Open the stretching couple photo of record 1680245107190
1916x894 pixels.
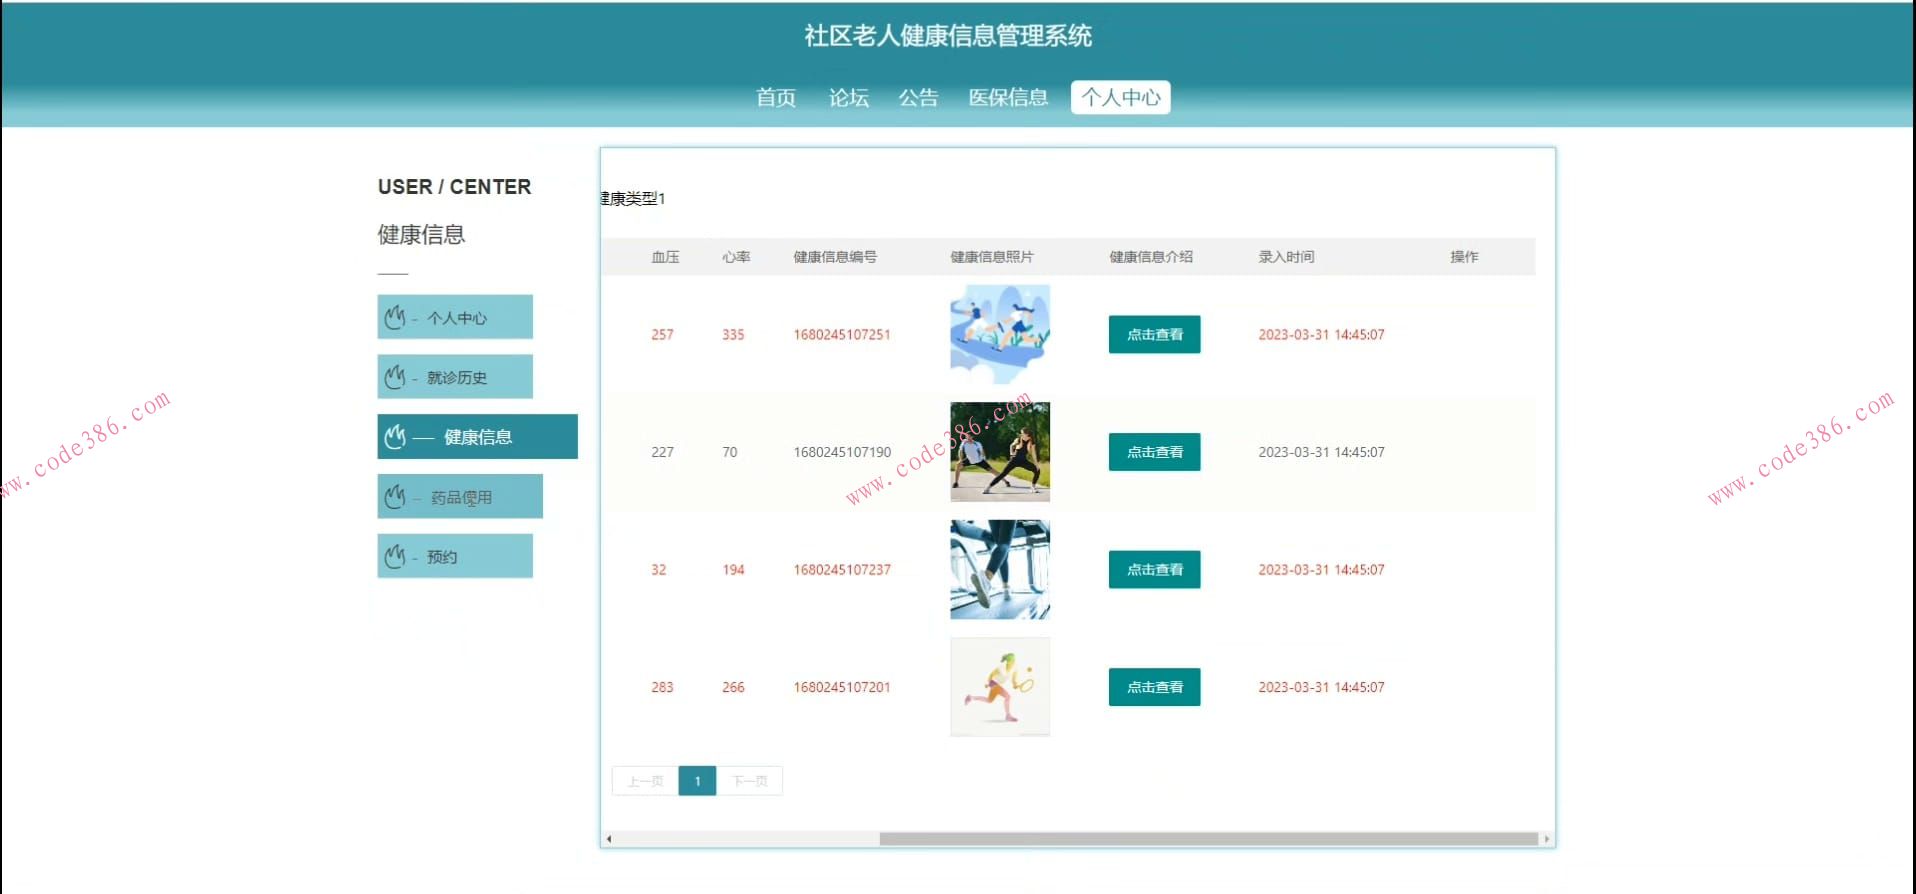[x=1000, y=452]
